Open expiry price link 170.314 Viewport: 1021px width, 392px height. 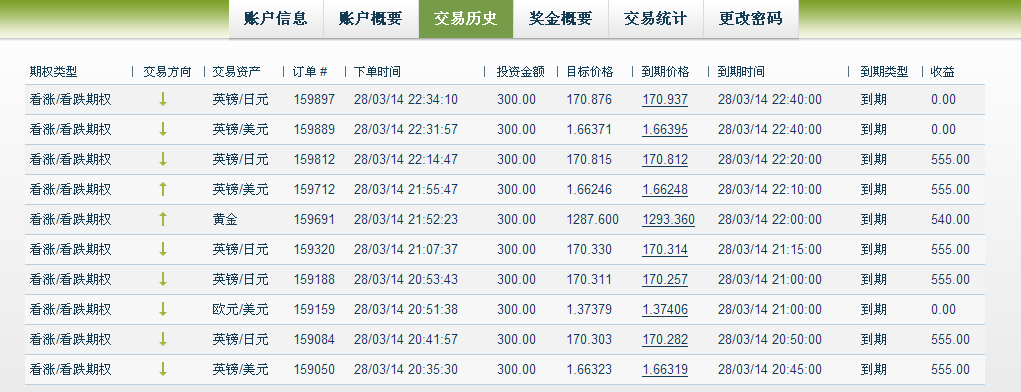coord(665,249)
